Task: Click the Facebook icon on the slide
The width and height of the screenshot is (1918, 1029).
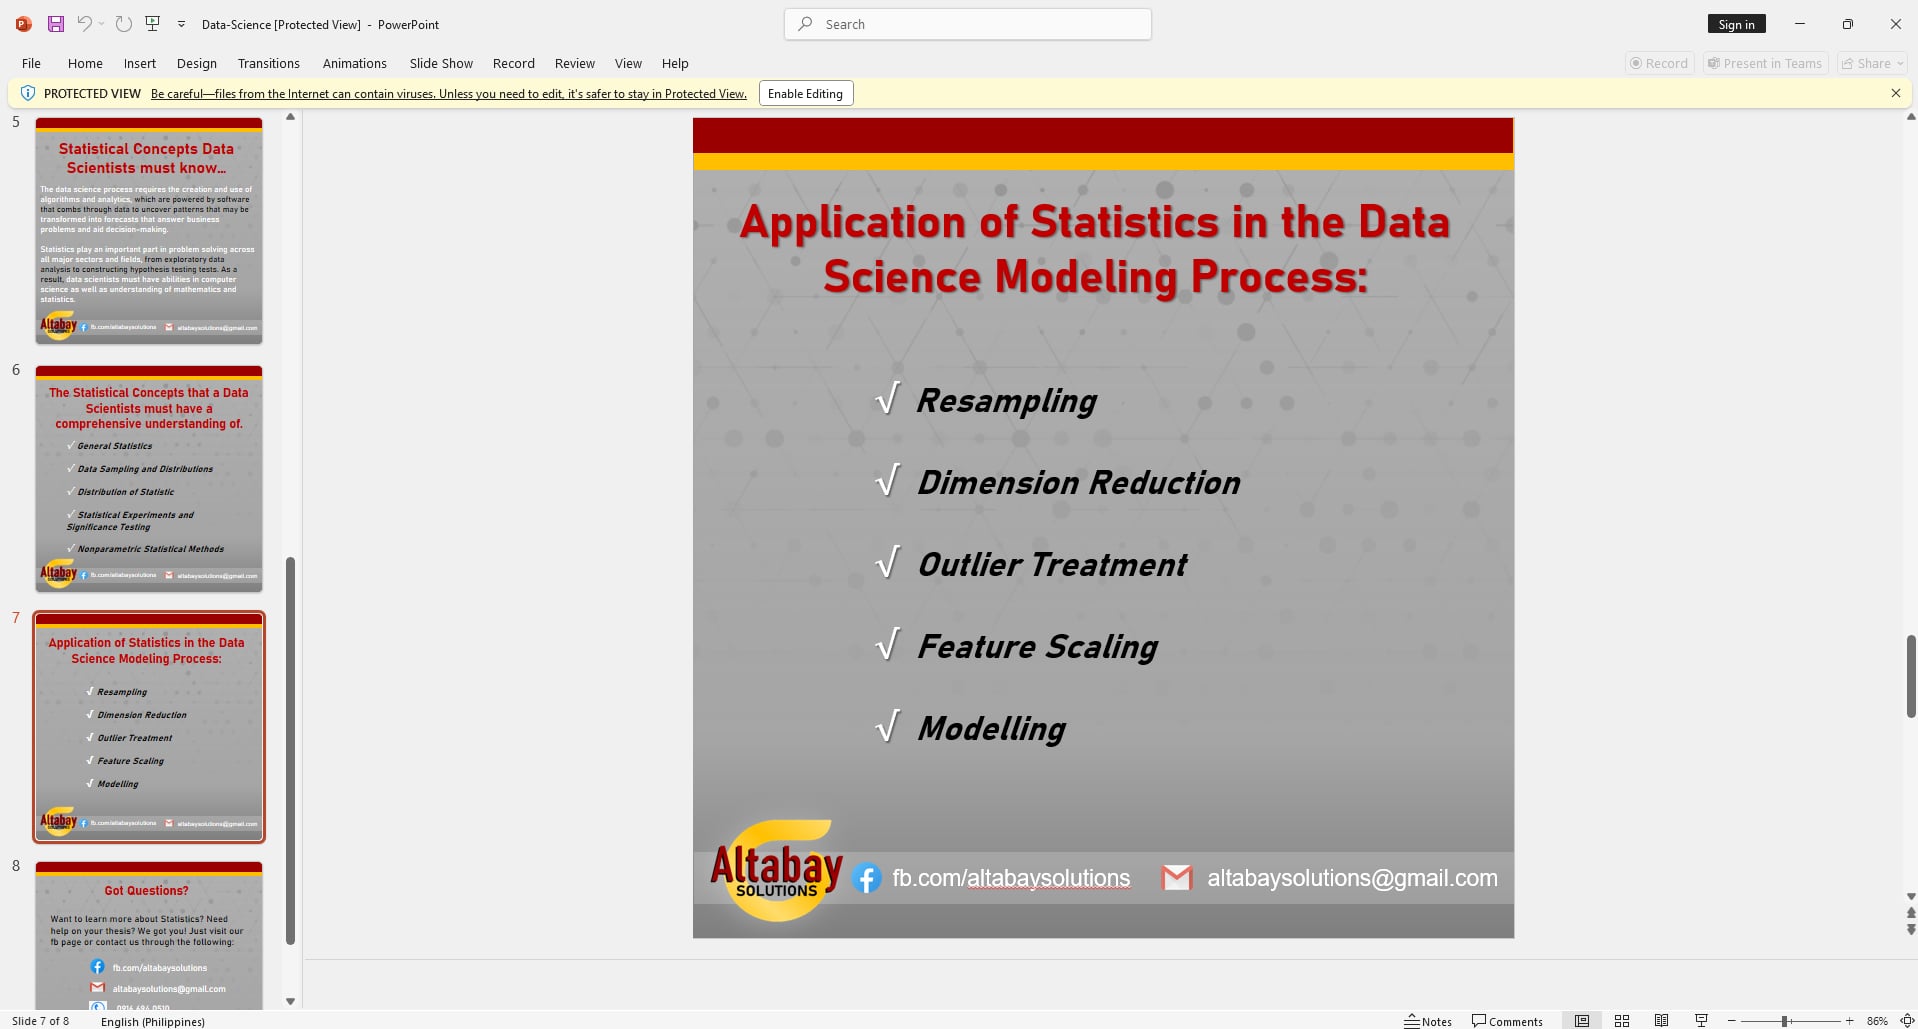Action: point(867,879)
